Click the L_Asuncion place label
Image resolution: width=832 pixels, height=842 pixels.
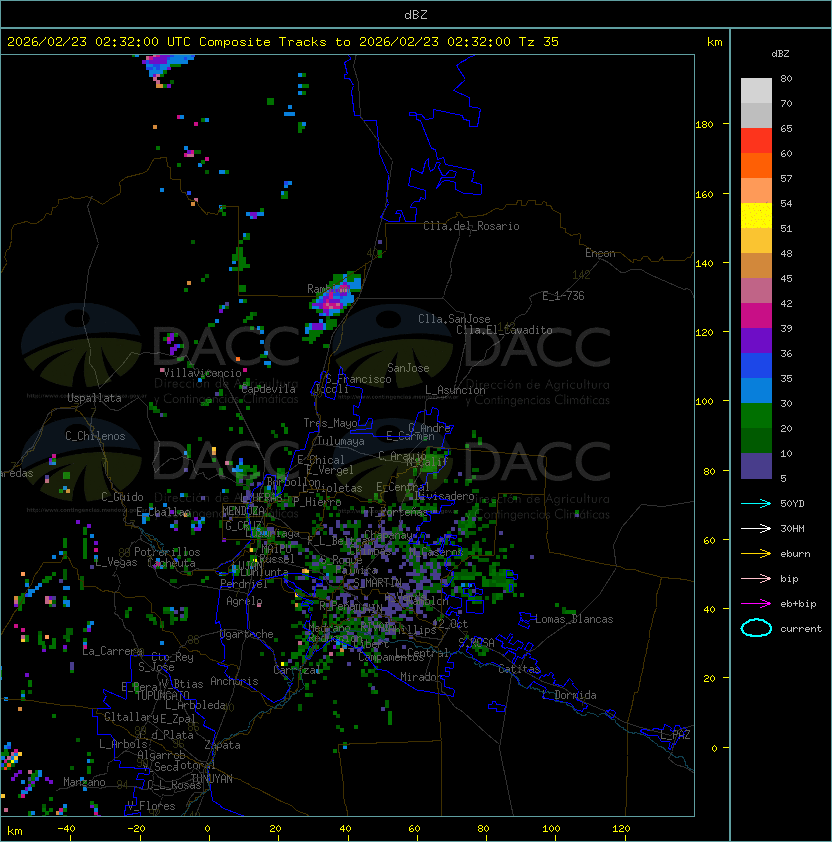tap(455, 390)
